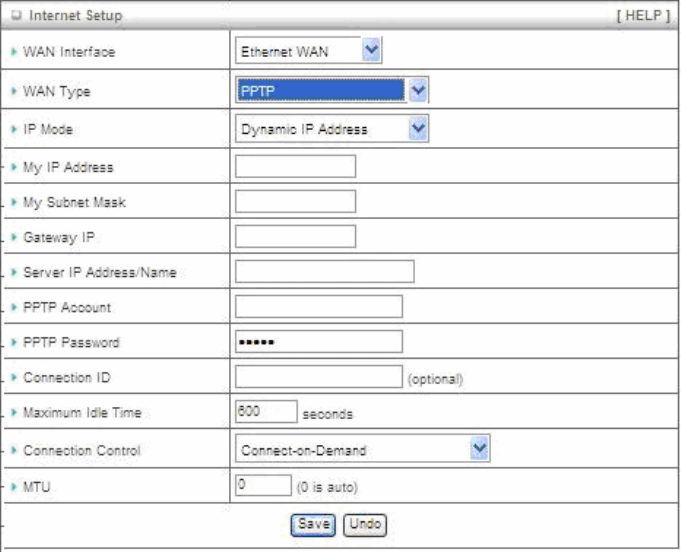
Task: Click the arrow beside MTU label
Action: [x=14, y=487]
